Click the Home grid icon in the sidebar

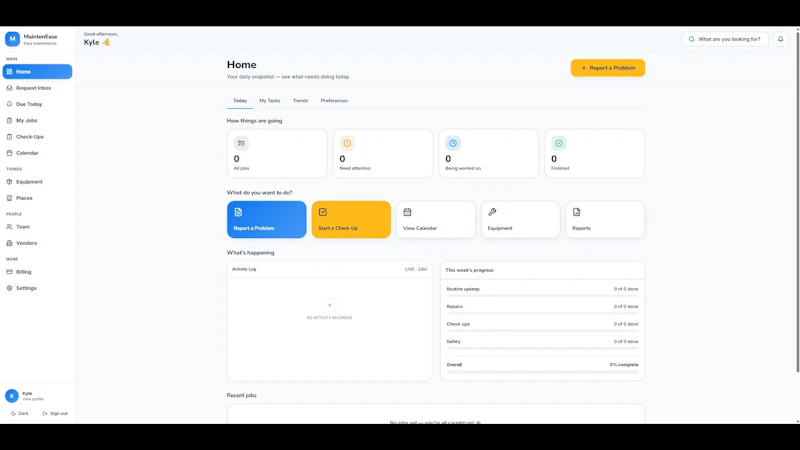pyautogui.click(x=9, y=71)
